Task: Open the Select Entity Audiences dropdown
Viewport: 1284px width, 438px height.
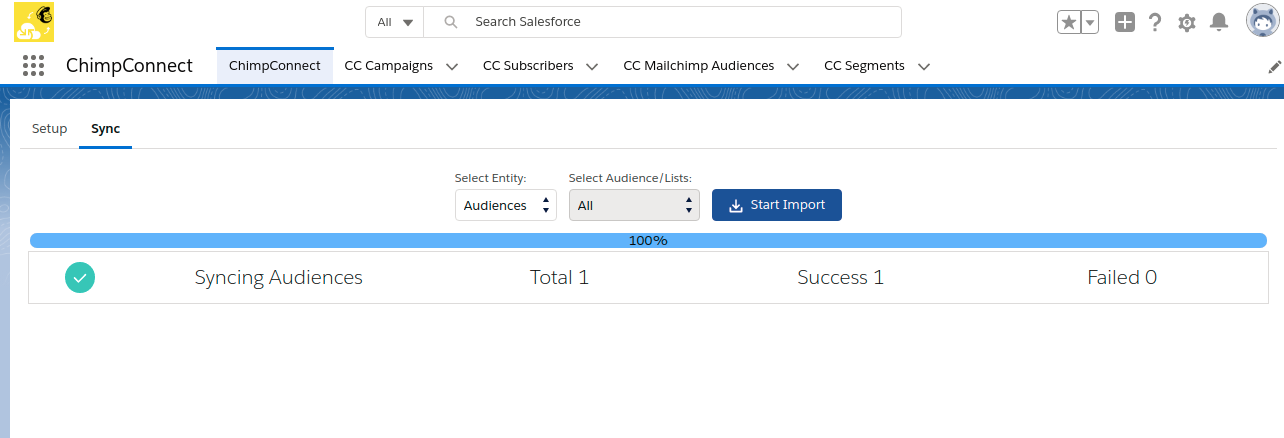Action: [x=505, y=205]
